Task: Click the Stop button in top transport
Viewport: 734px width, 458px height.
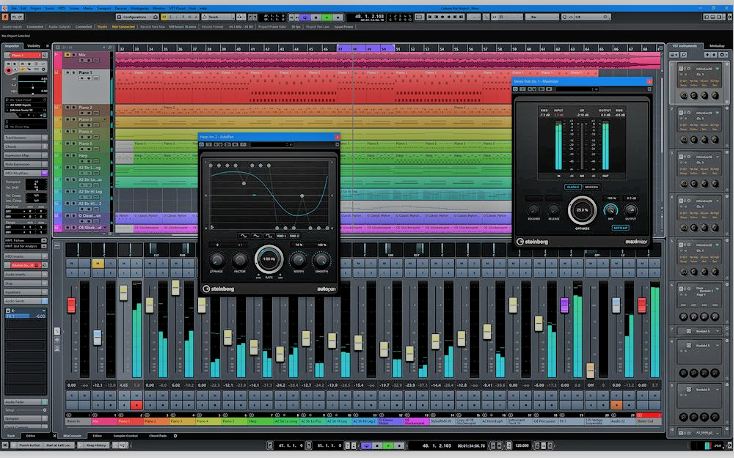Action: [x=316, y=17]
